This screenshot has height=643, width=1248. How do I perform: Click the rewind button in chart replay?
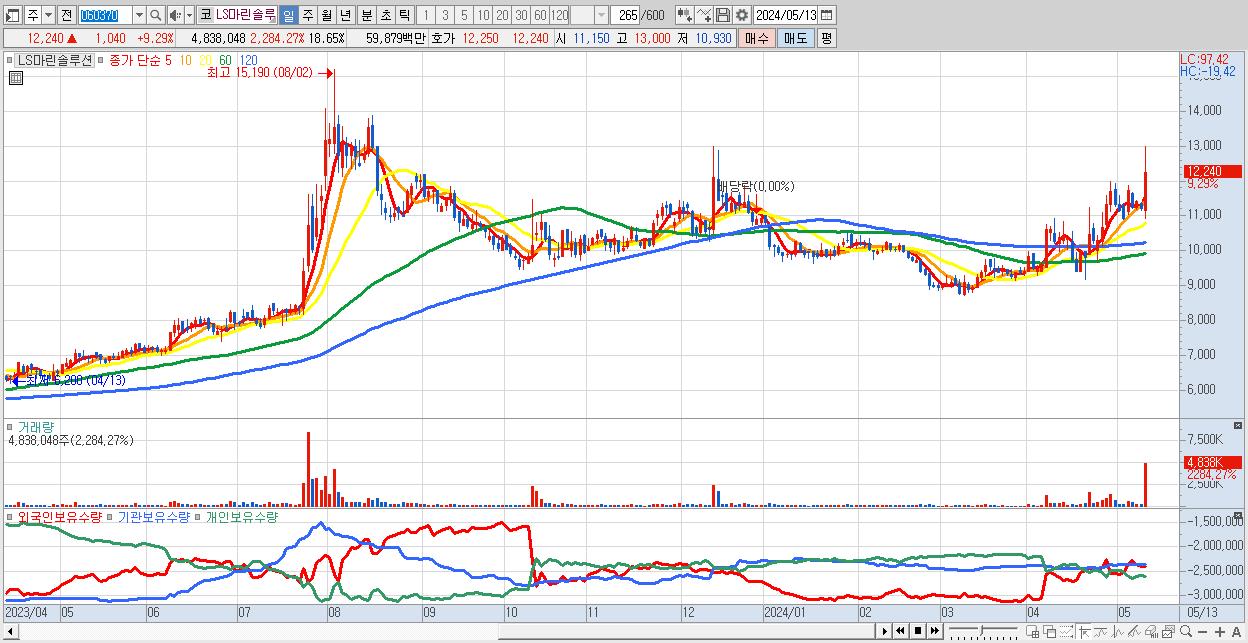[900, 631]
